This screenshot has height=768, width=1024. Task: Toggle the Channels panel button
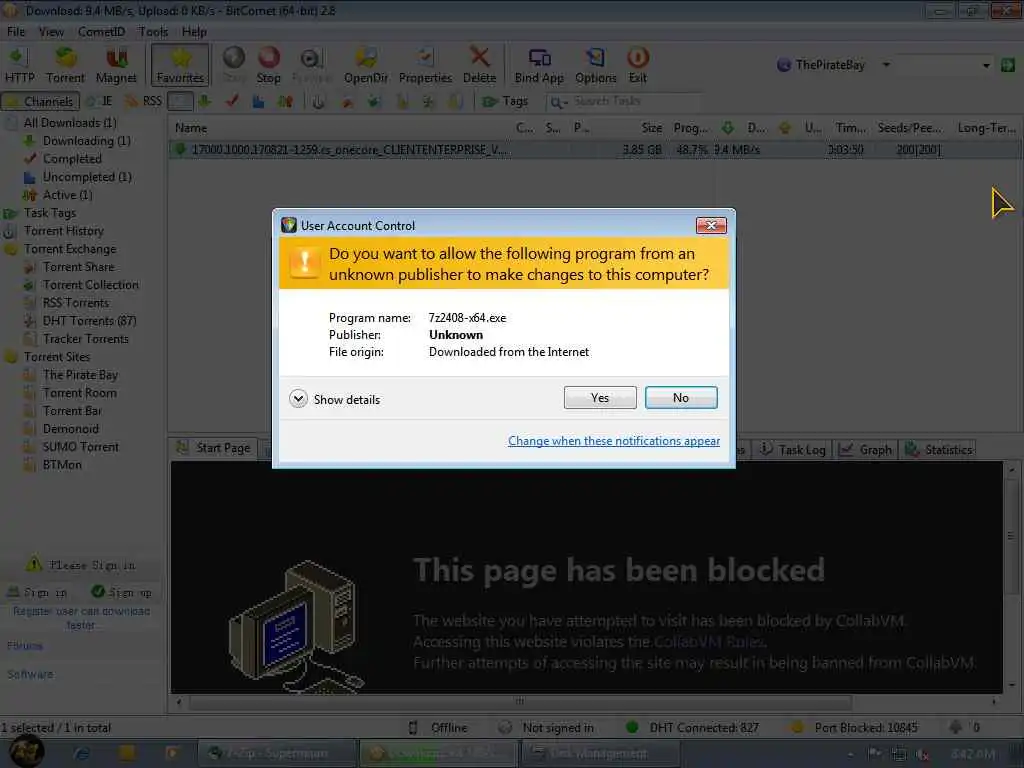click(40, 101)
